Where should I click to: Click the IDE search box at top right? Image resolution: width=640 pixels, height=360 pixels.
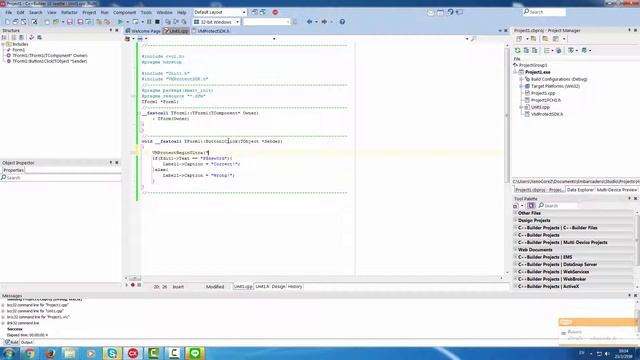coord(544,12)
